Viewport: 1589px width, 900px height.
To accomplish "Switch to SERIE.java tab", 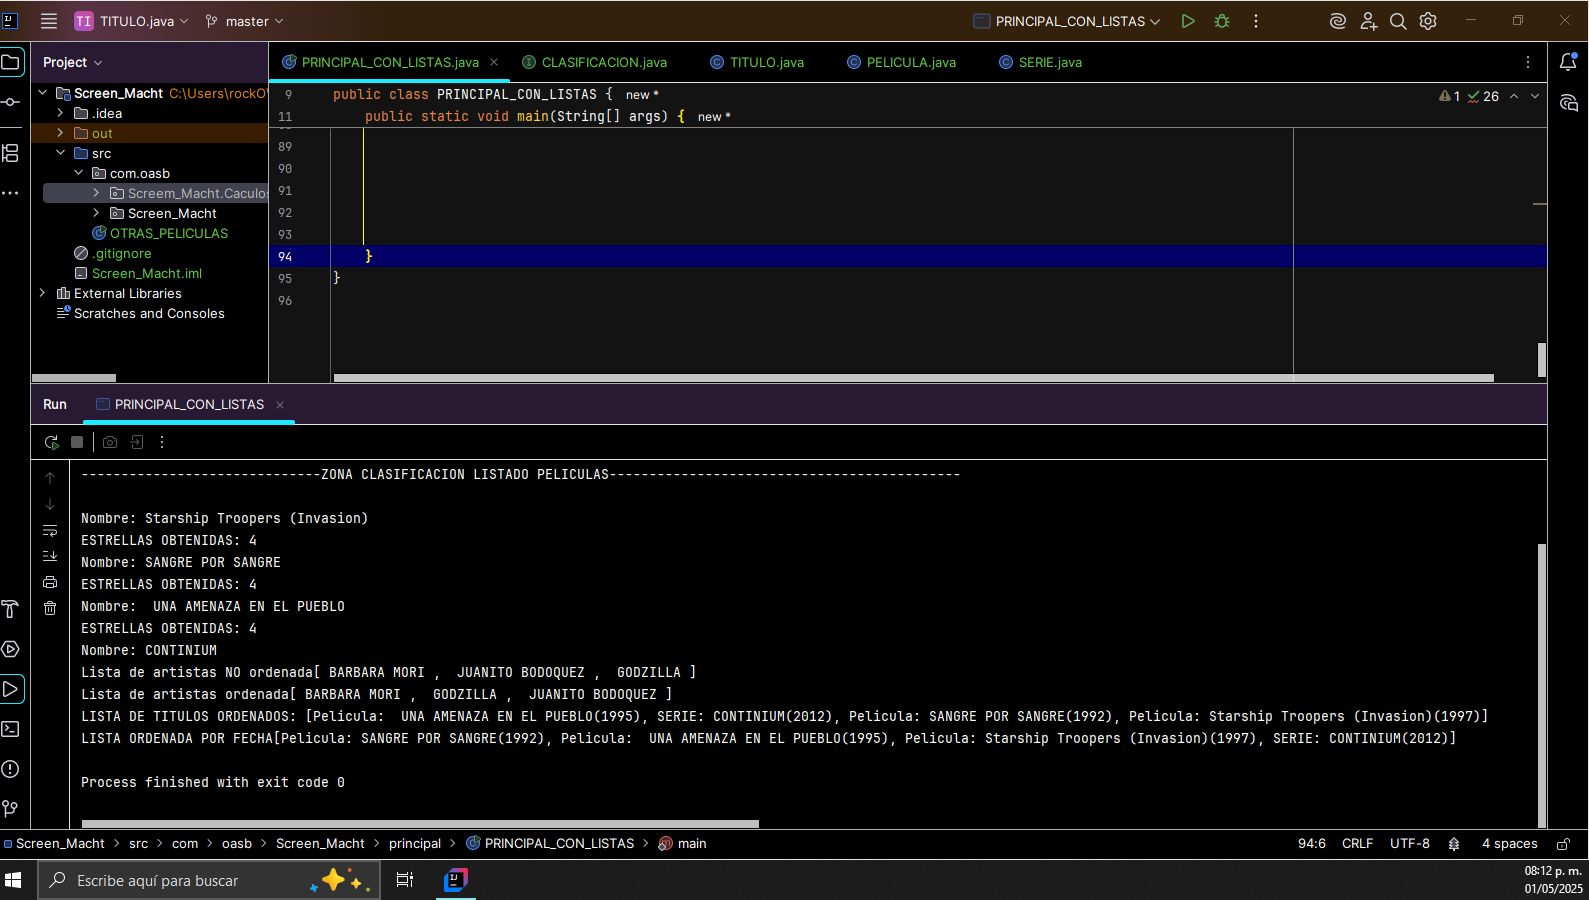I will 1040,62.
